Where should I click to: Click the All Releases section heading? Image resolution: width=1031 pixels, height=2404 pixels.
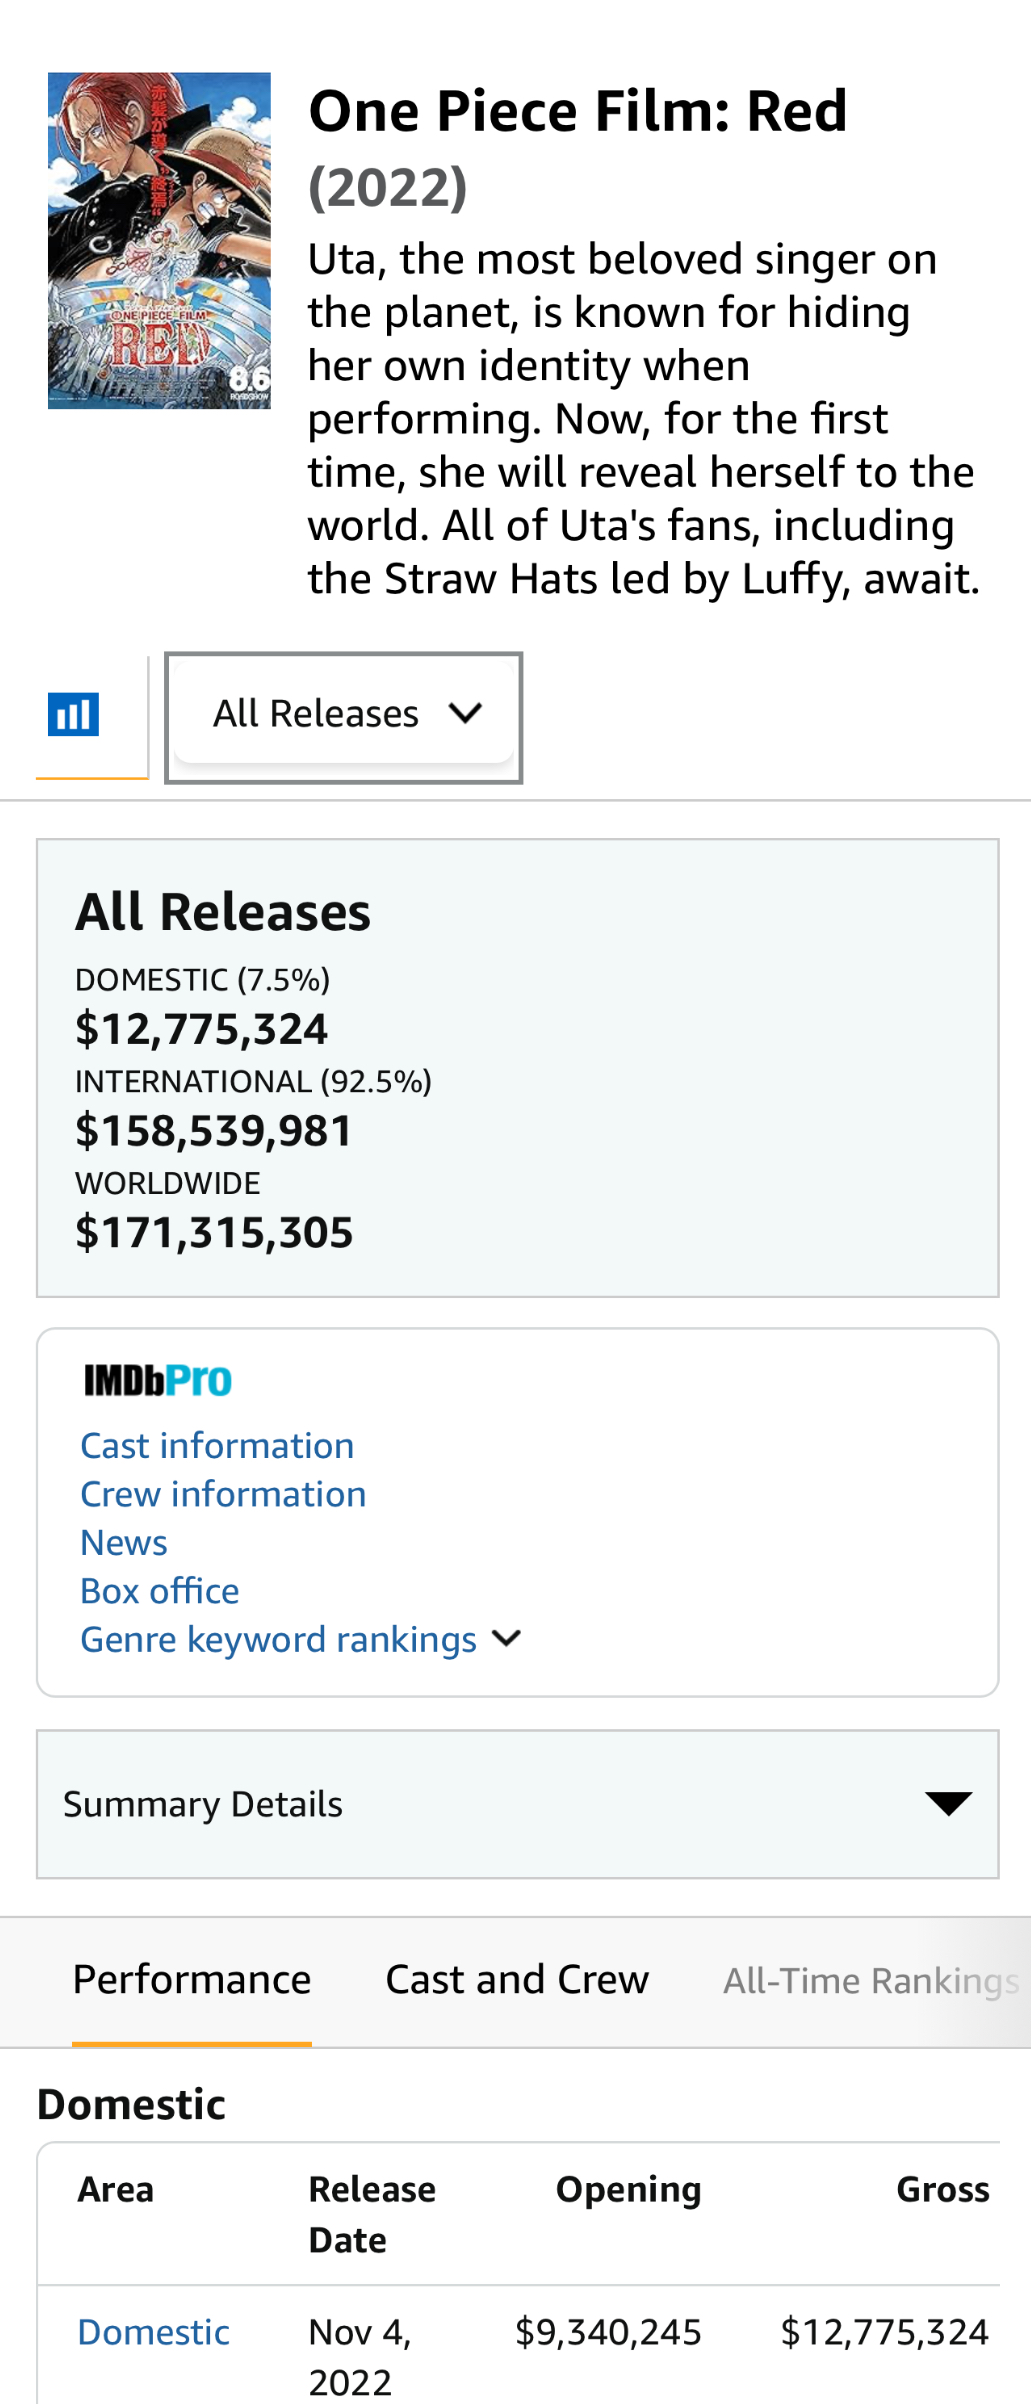223,912
